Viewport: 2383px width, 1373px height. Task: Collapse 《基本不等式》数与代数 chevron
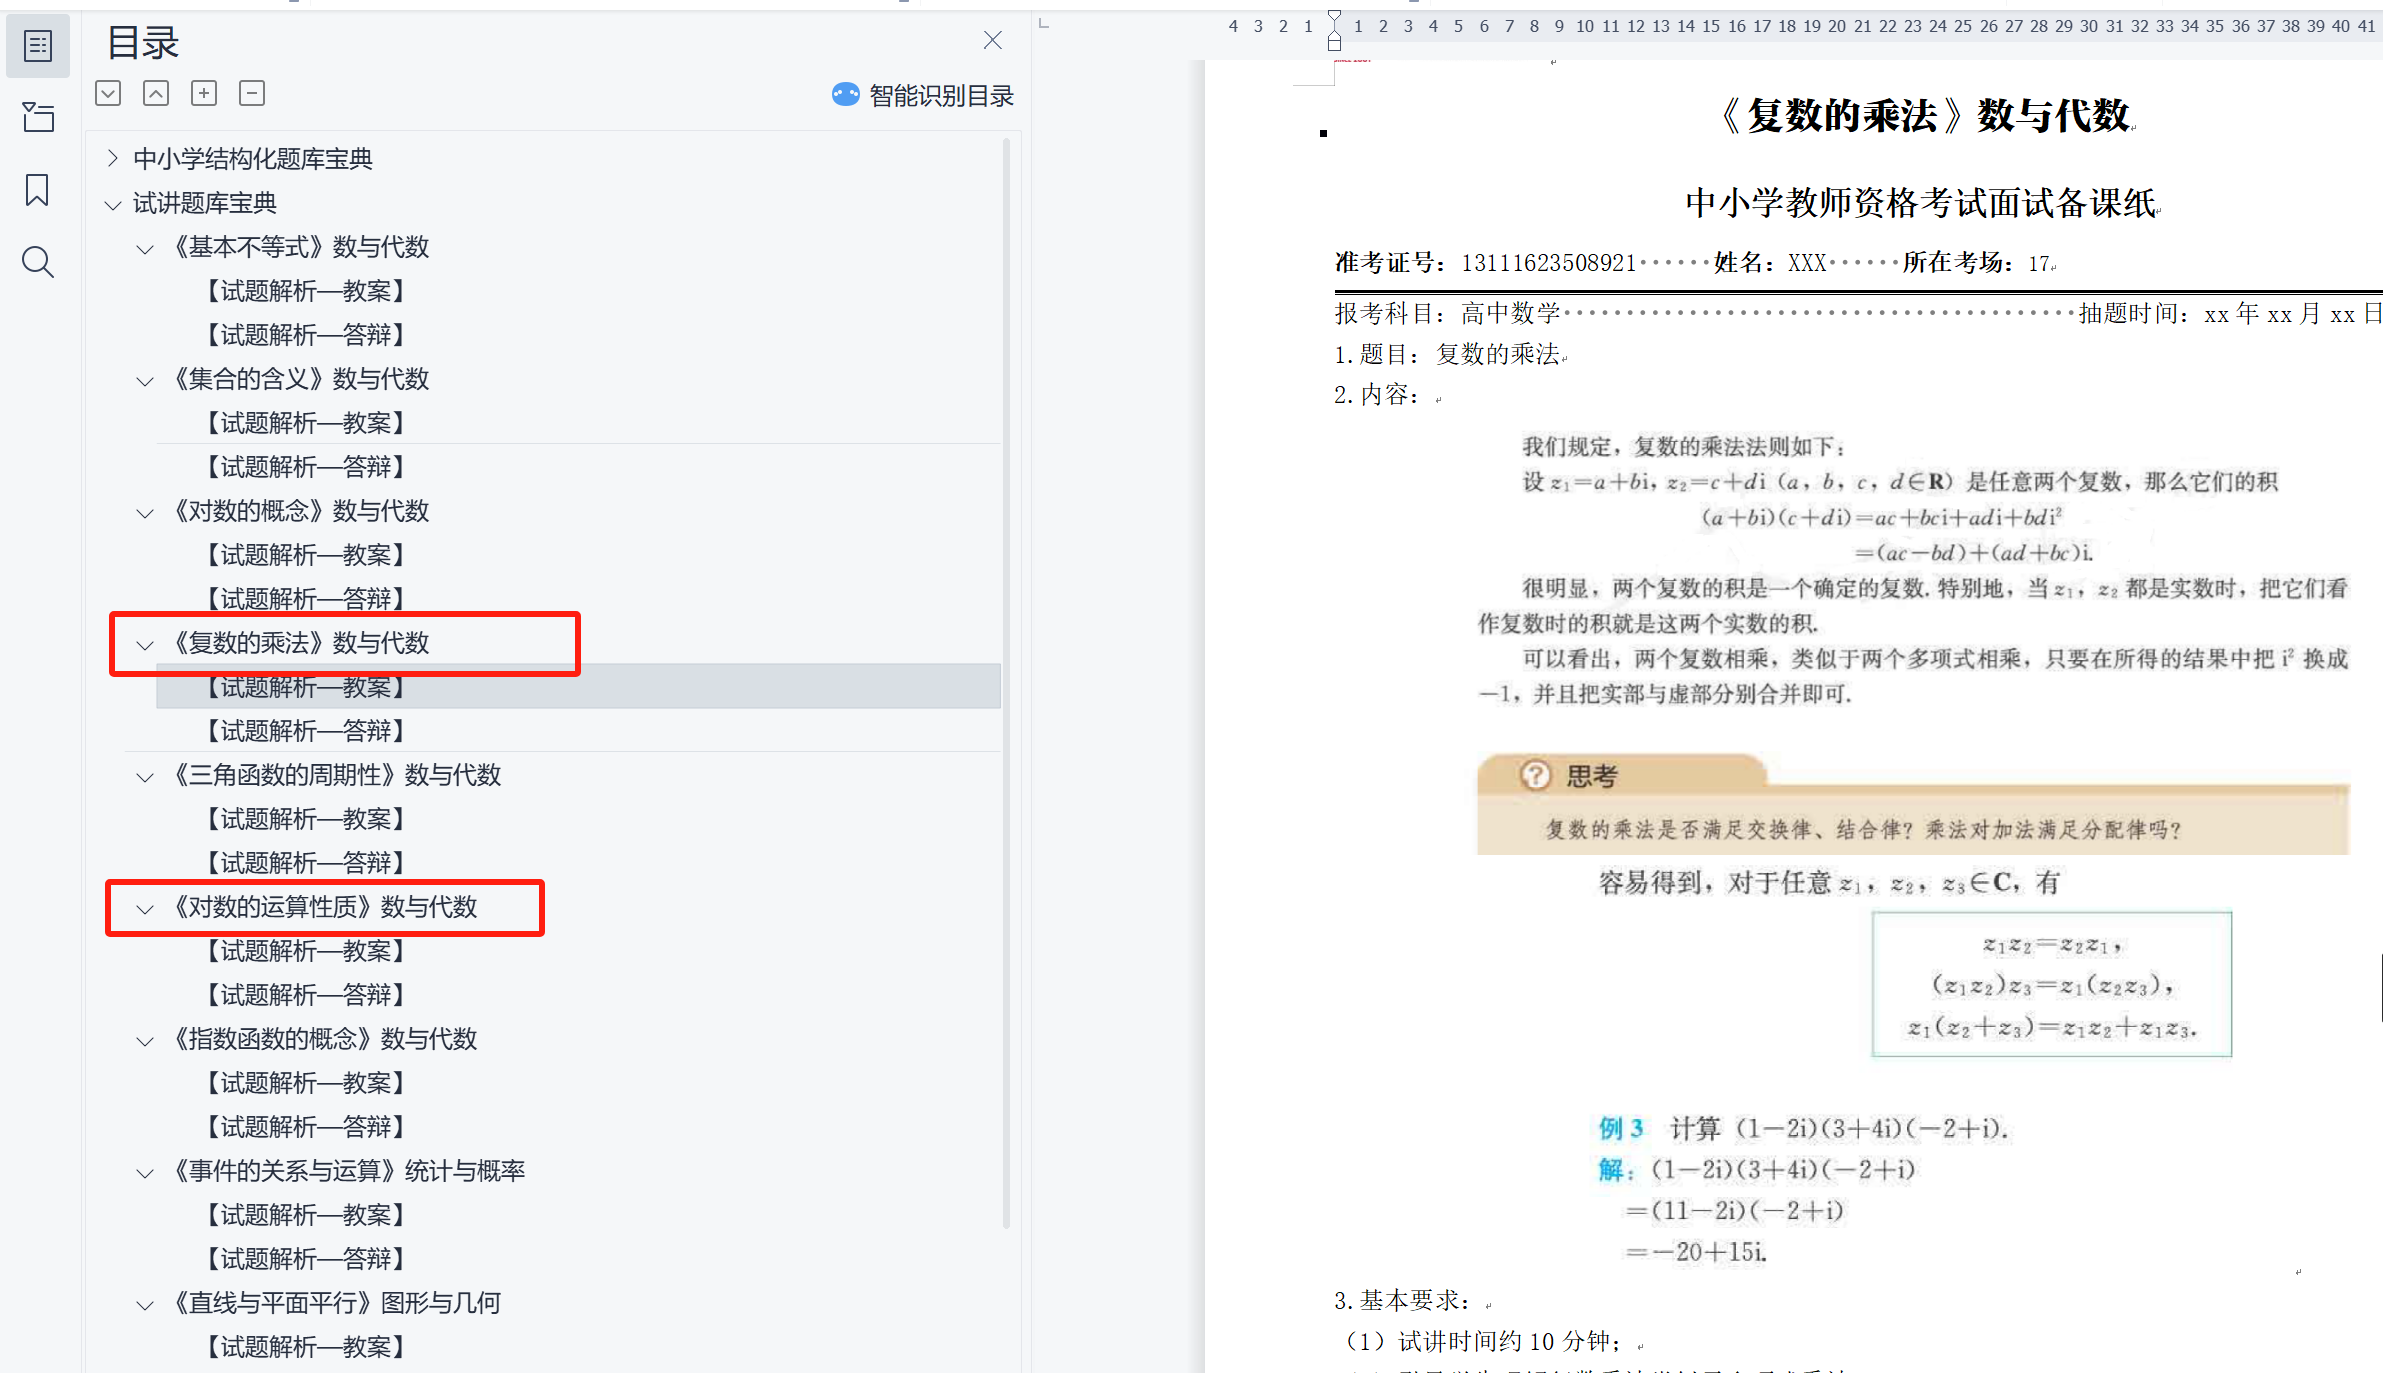pos(145,248)
